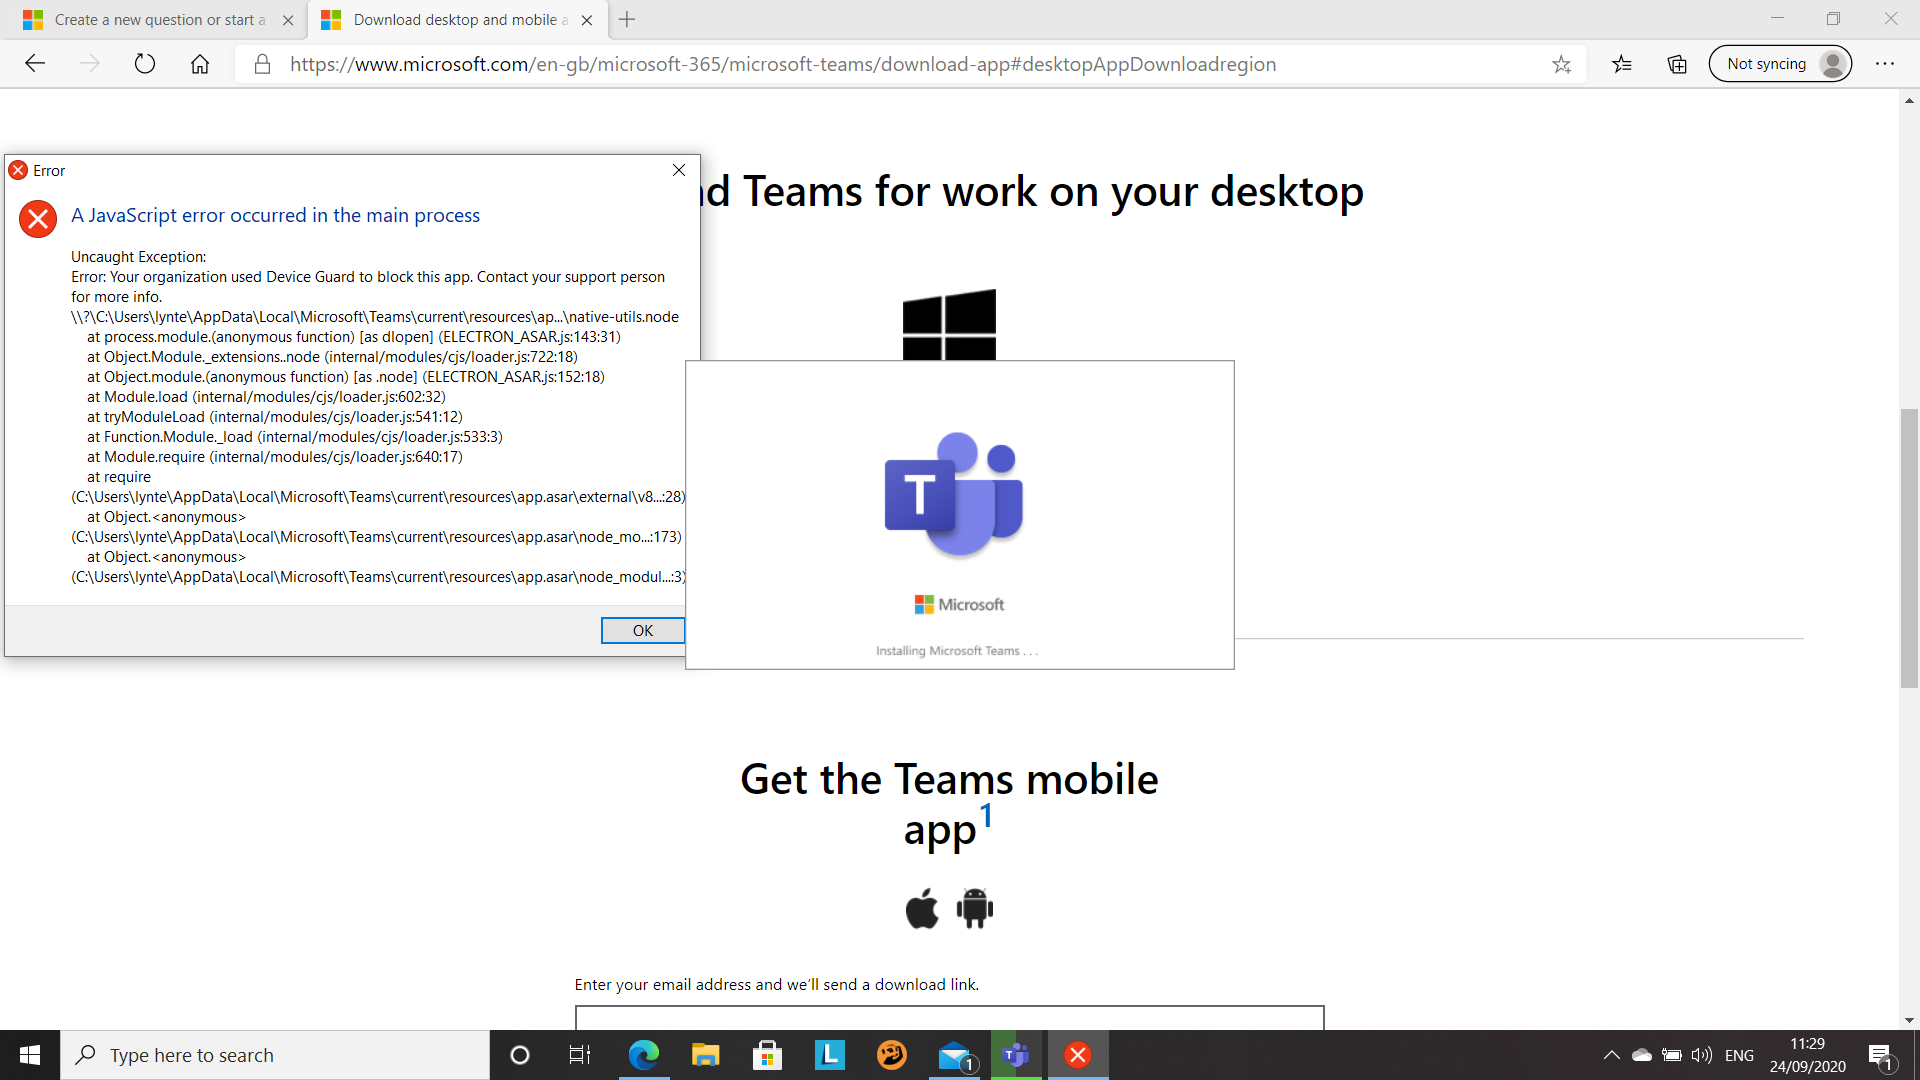Click the page vertical scrollbar thumb
1920x1080 pixels.
point(1909,548)
